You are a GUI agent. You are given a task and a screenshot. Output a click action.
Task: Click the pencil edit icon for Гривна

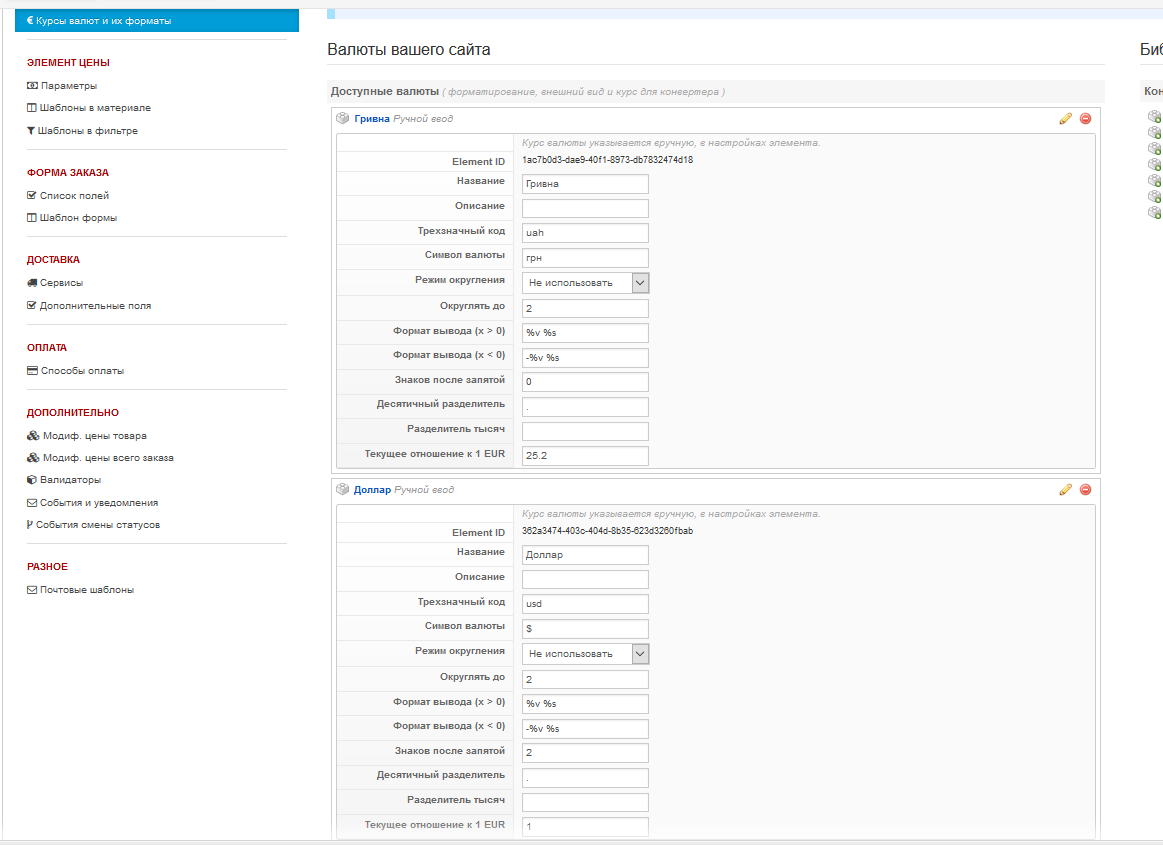tap(1065, 118)
